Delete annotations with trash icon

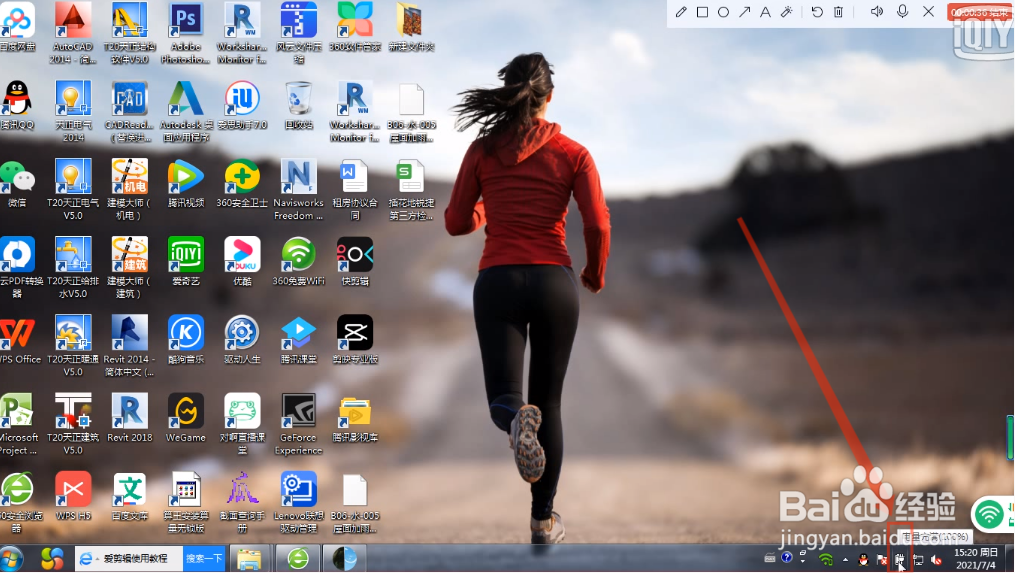[x=838, y=12]
